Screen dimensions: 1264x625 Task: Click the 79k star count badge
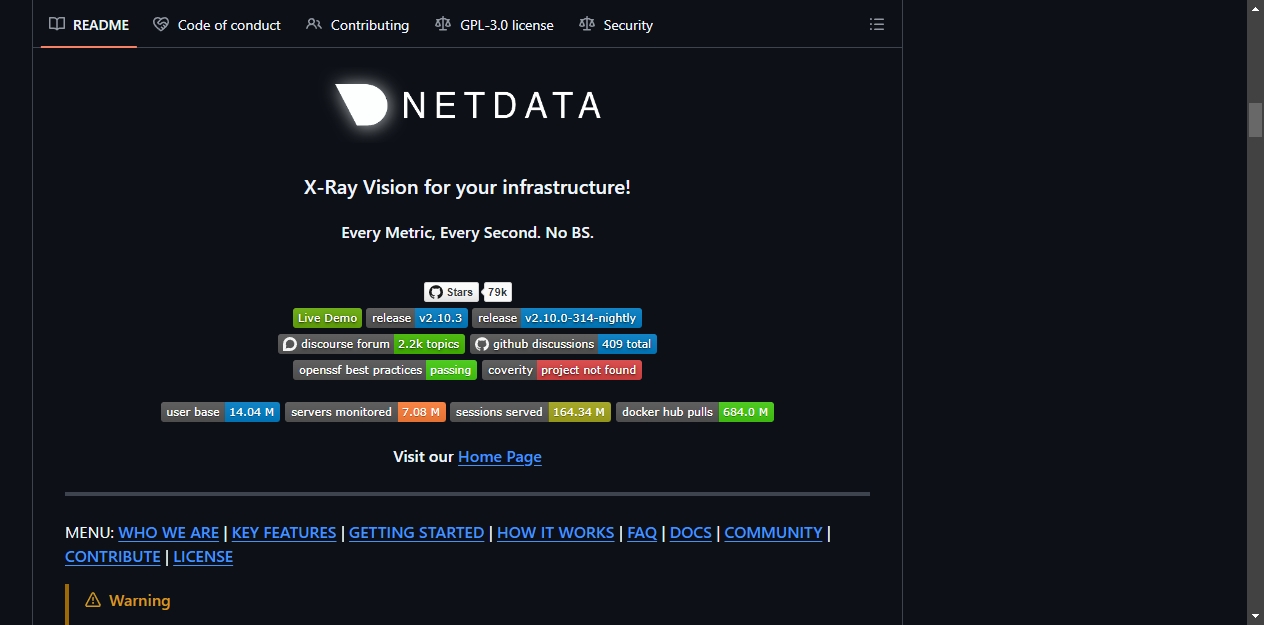(x=498, y=292)
